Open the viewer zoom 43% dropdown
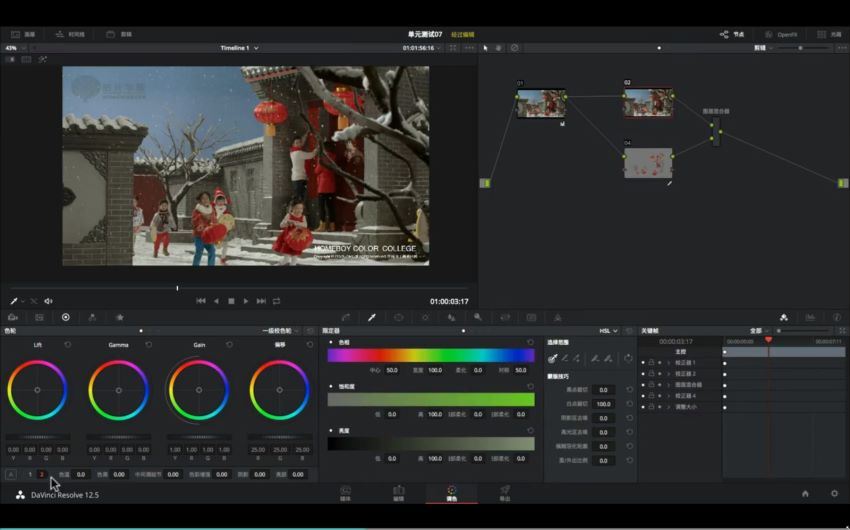This screenshot has height=530, width=850. coord(15,48)
